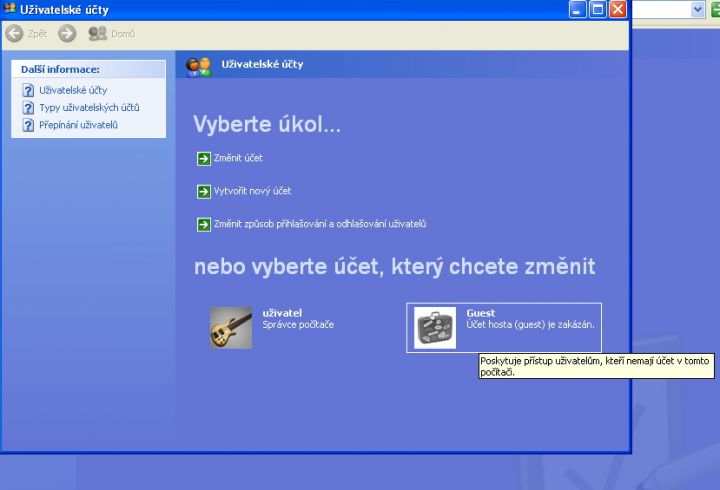Image resolution: width=720 pixels, height=490 pixels.
Task: Click green arrow next to Vytvořit nový účet
Action: (x=204, y=191)
